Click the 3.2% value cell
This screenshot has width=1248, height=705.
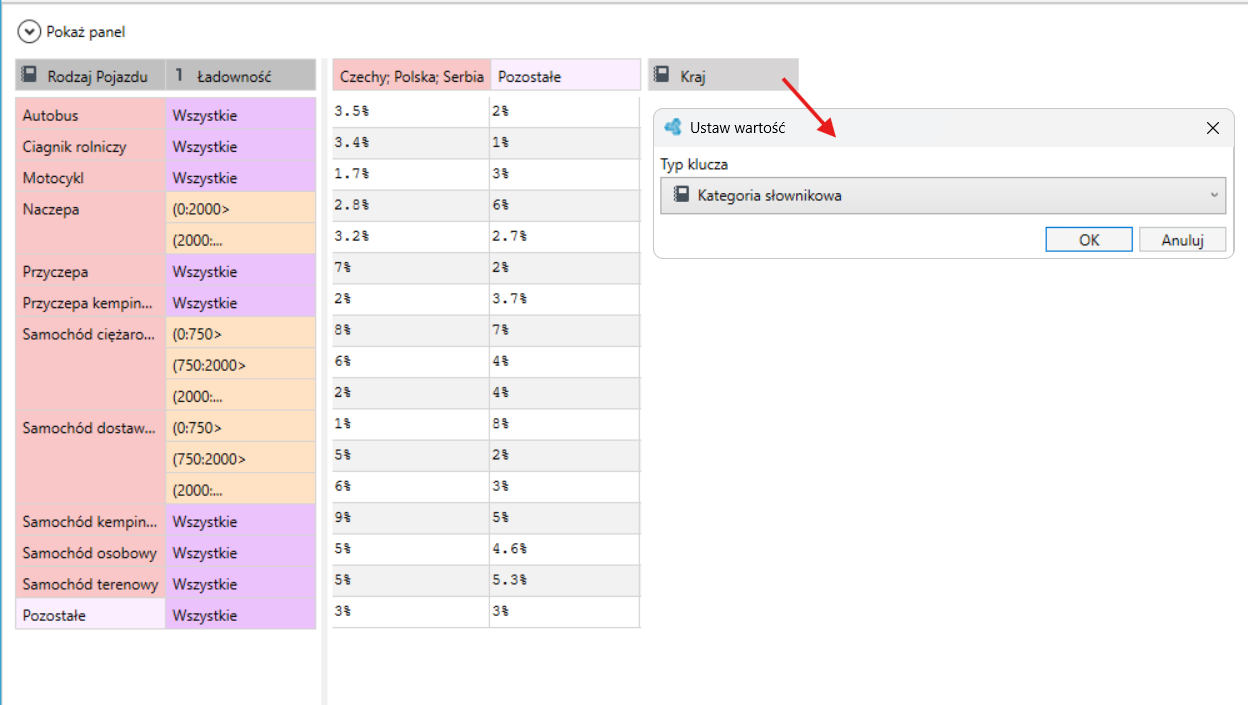[x=411, y=237]
